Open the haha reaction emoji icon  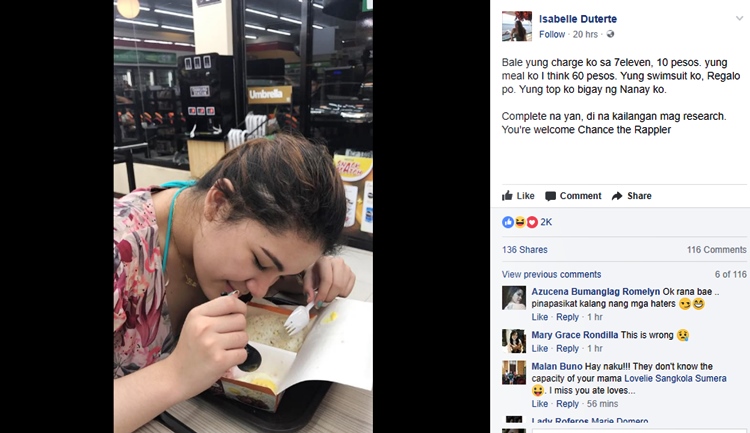(x=520, y=222)
